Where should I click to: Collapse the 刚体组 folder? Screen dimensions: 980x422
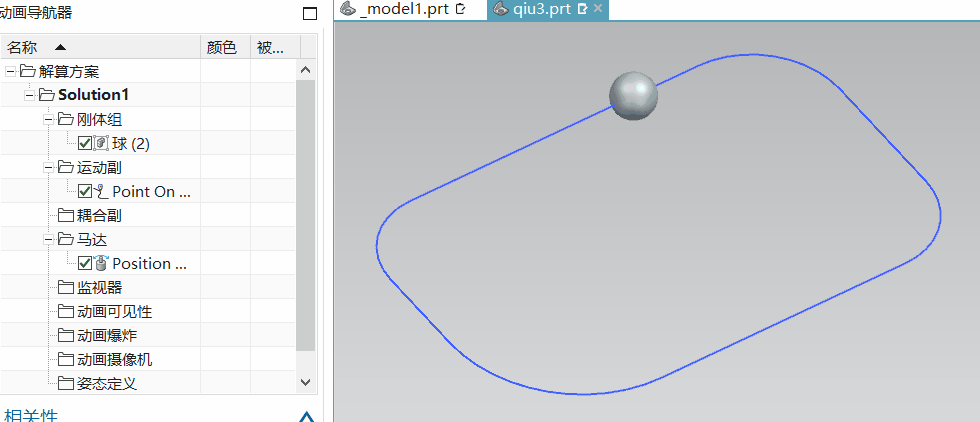[x=48, y=119]
